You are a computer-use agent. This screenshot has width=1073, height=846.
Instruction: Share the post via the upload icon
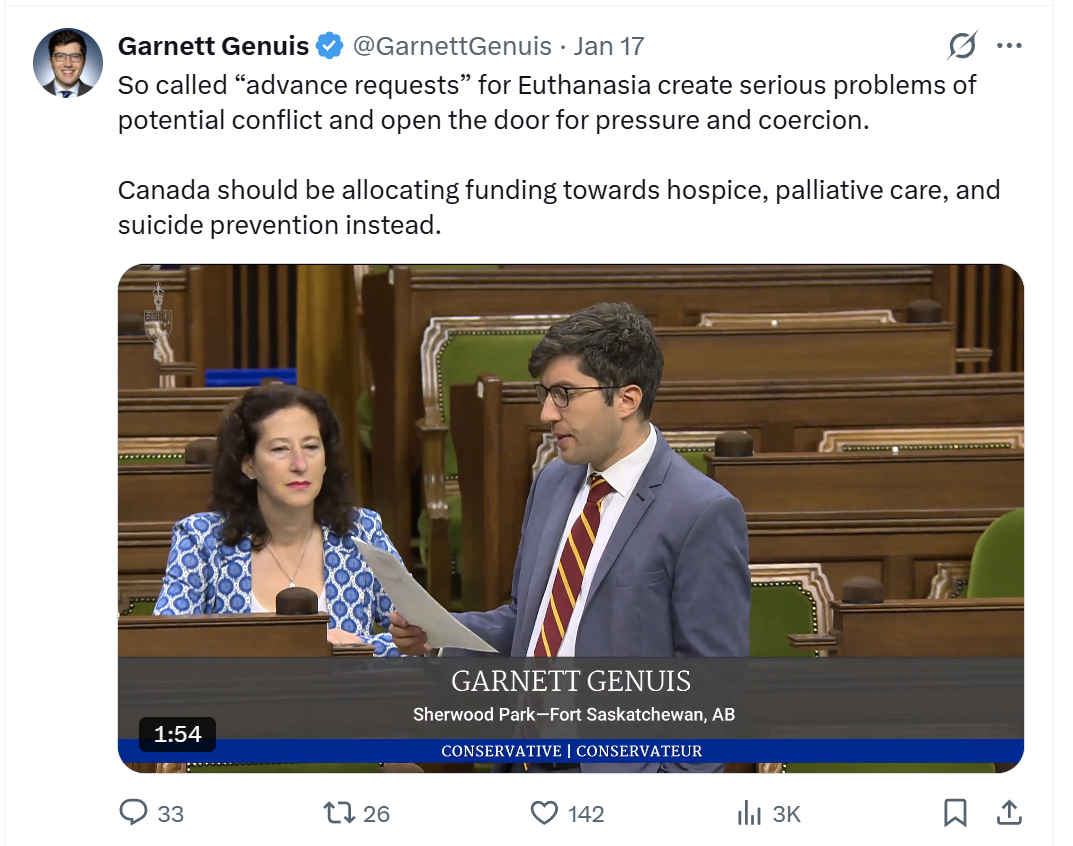[x=1009, y=812]
